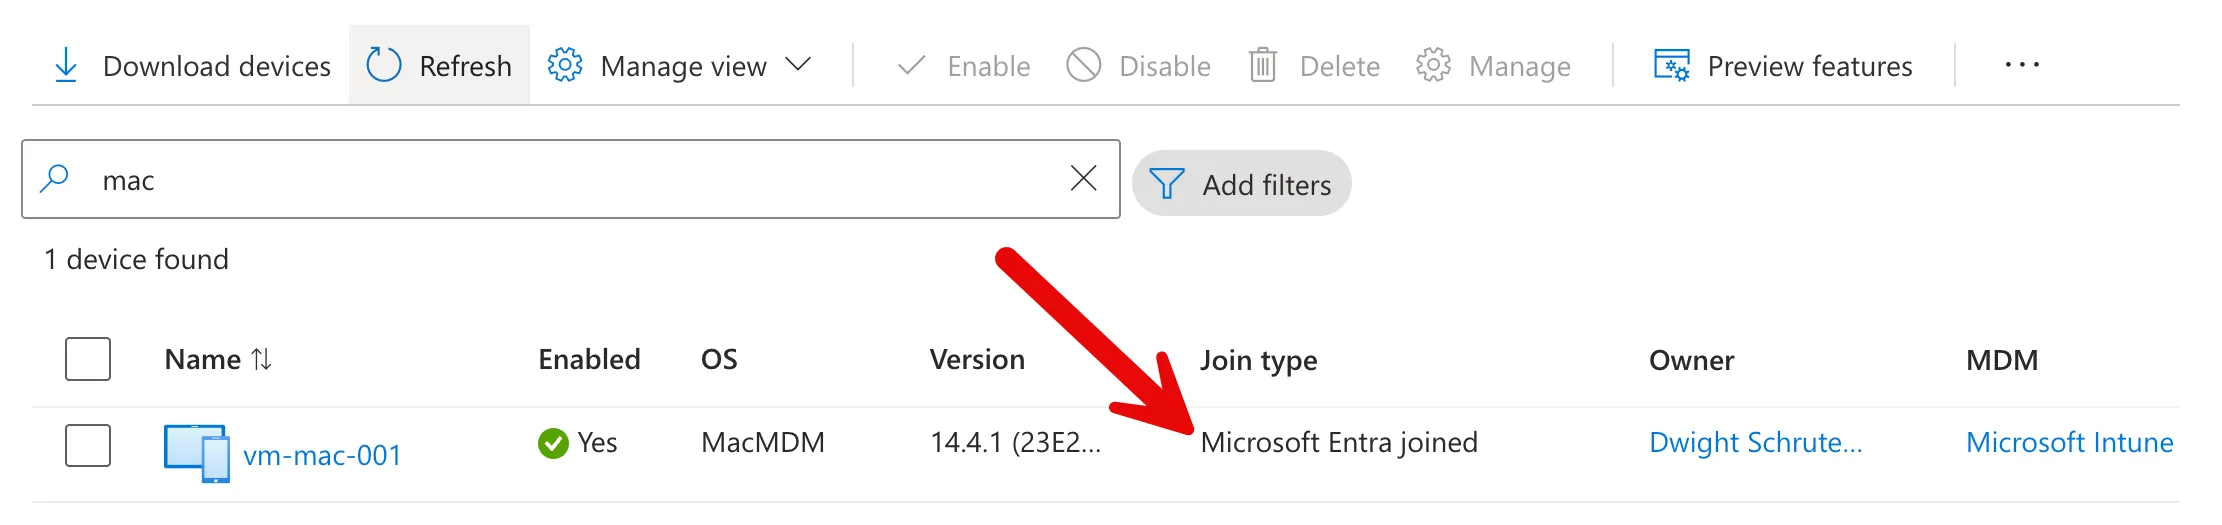This screenshot has width=2222, height=525.
Task: Click the Version column header
Action: 977,359
